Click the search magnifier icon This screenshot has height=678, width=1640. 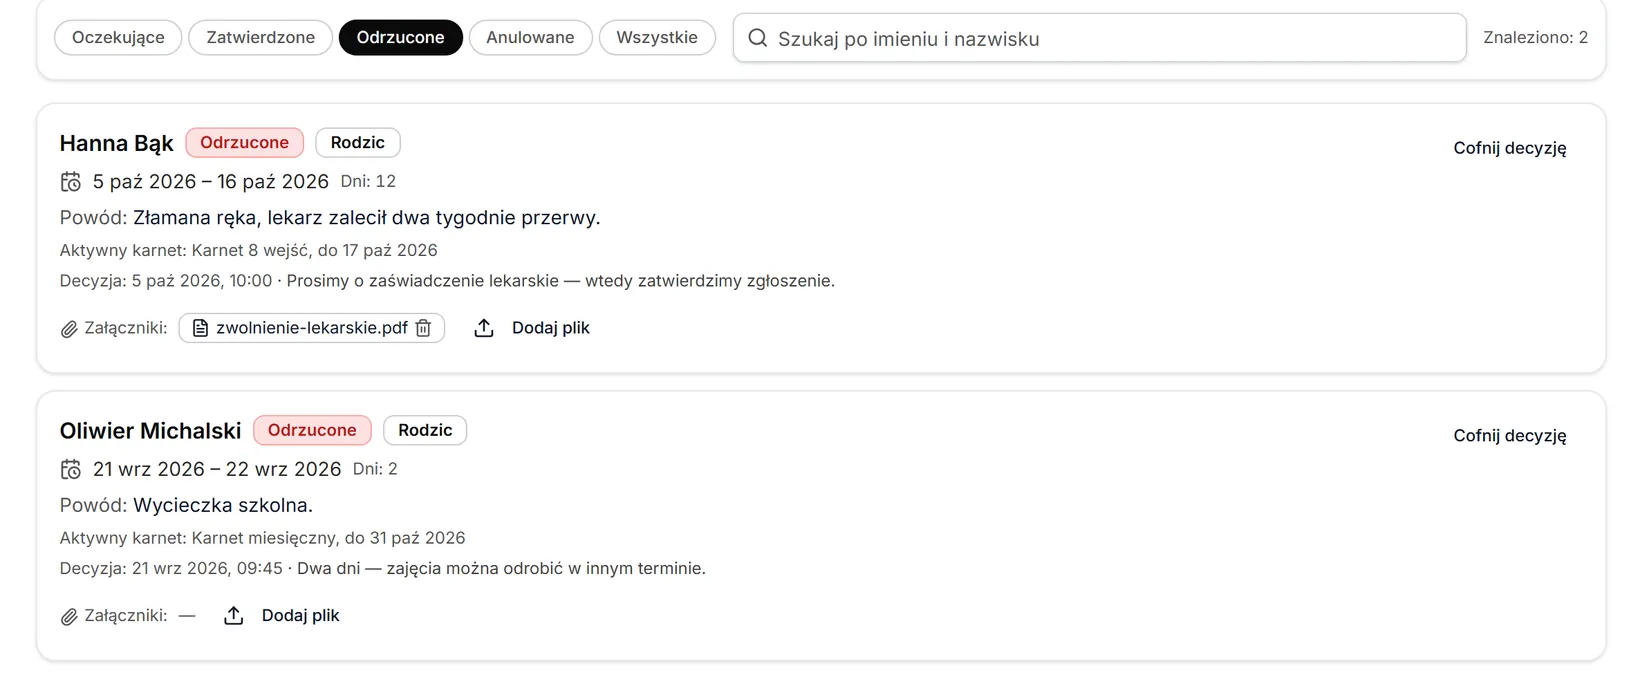pyautogui.click(x=758, y=38)
